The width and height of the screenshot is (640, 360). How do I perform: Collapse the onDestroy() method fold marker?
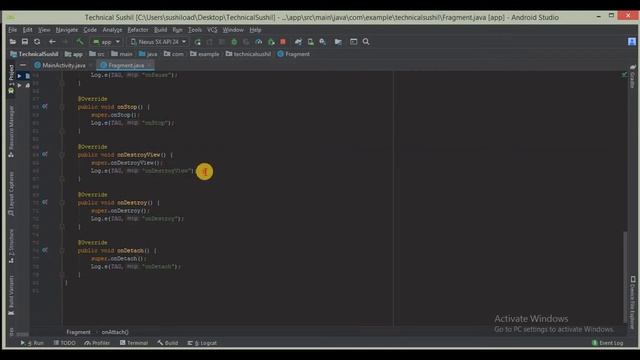click(62, 202)
